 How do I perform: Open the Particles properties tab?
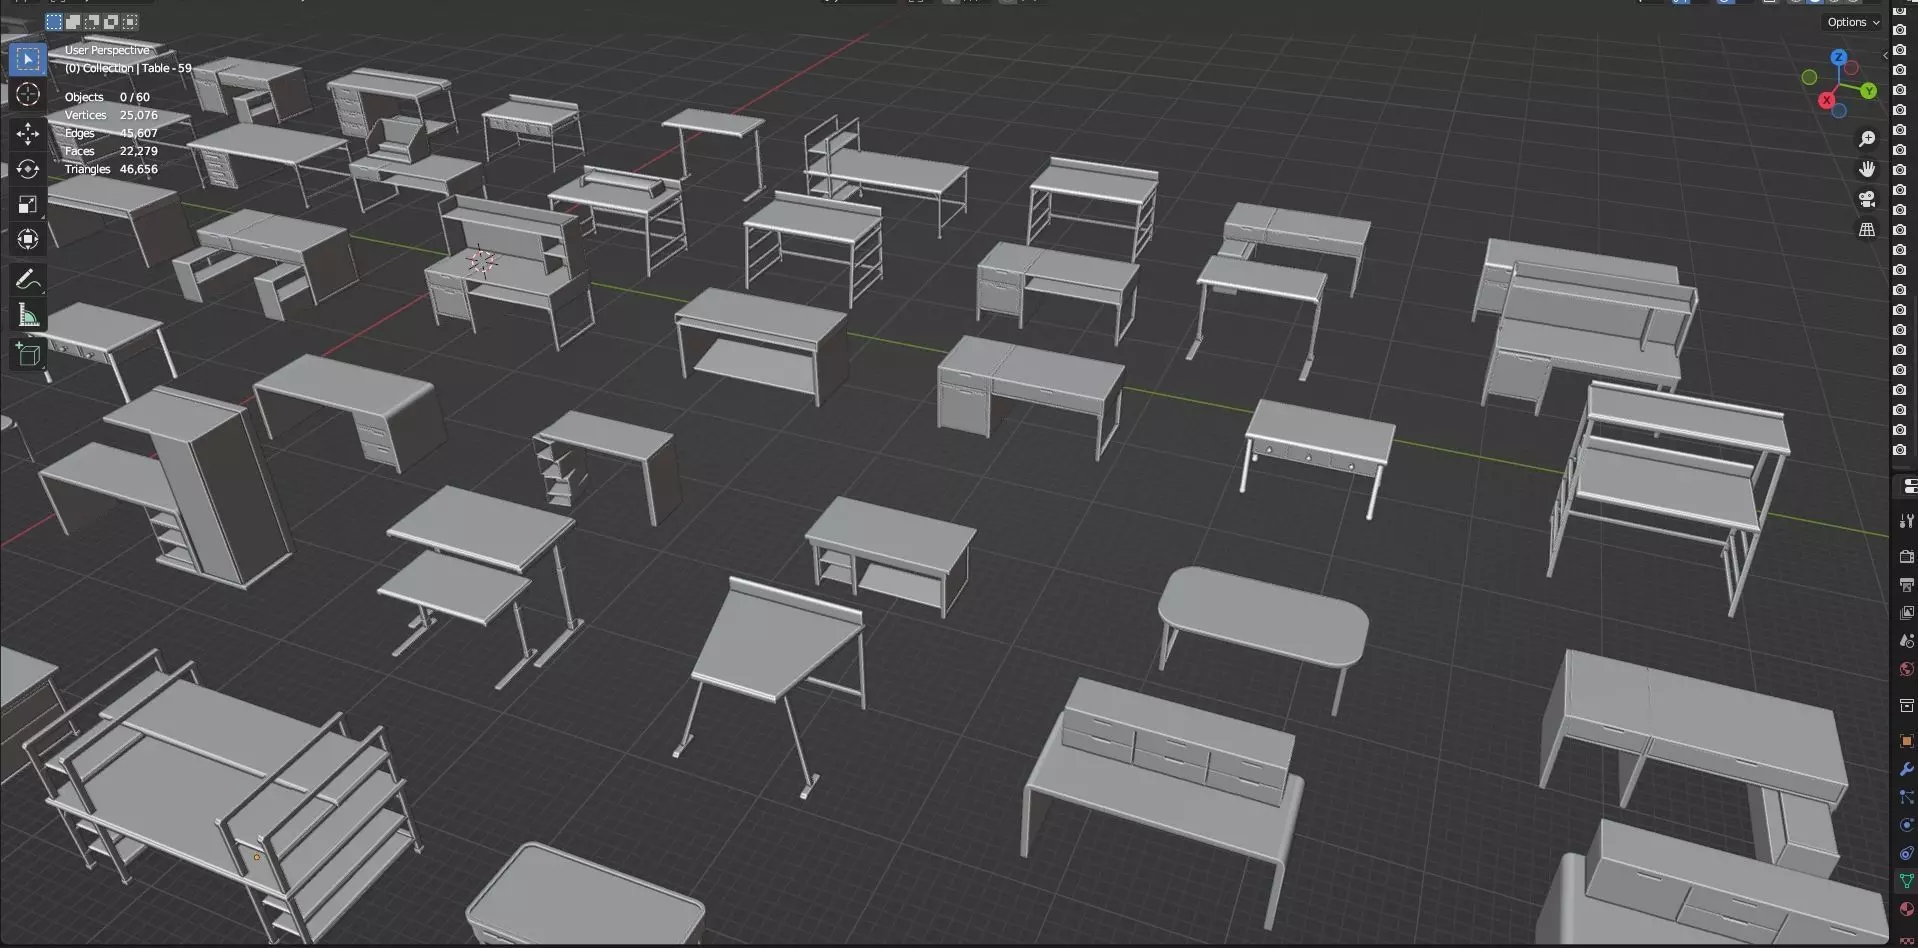click(x=1906, y=797)
